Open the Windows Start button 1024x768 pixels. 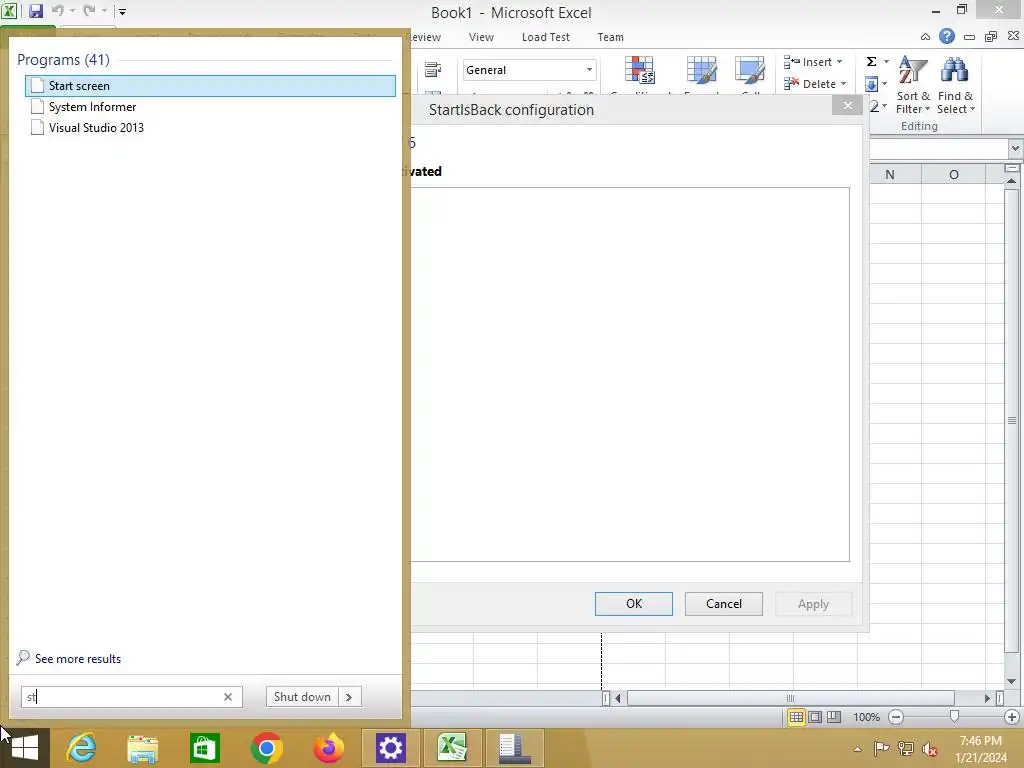coord(25,748)
